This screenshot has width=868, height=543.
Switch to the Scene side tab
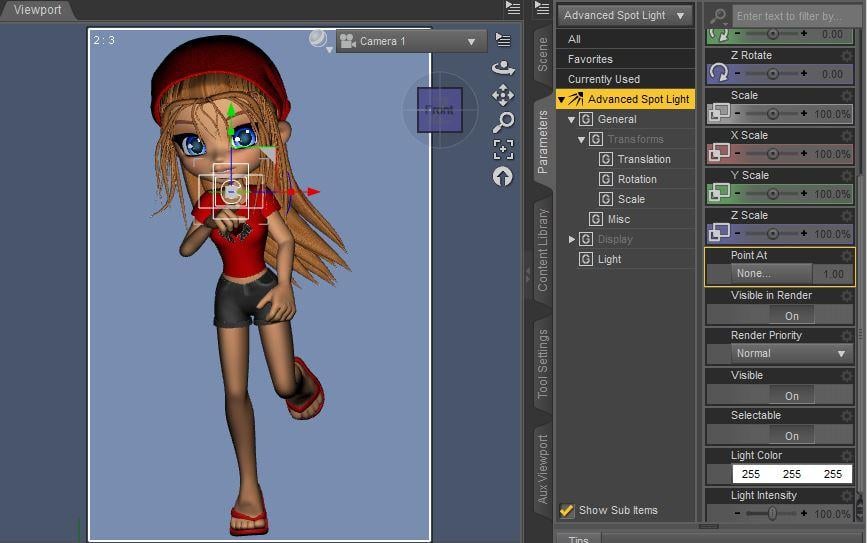(x=542, y=54)
